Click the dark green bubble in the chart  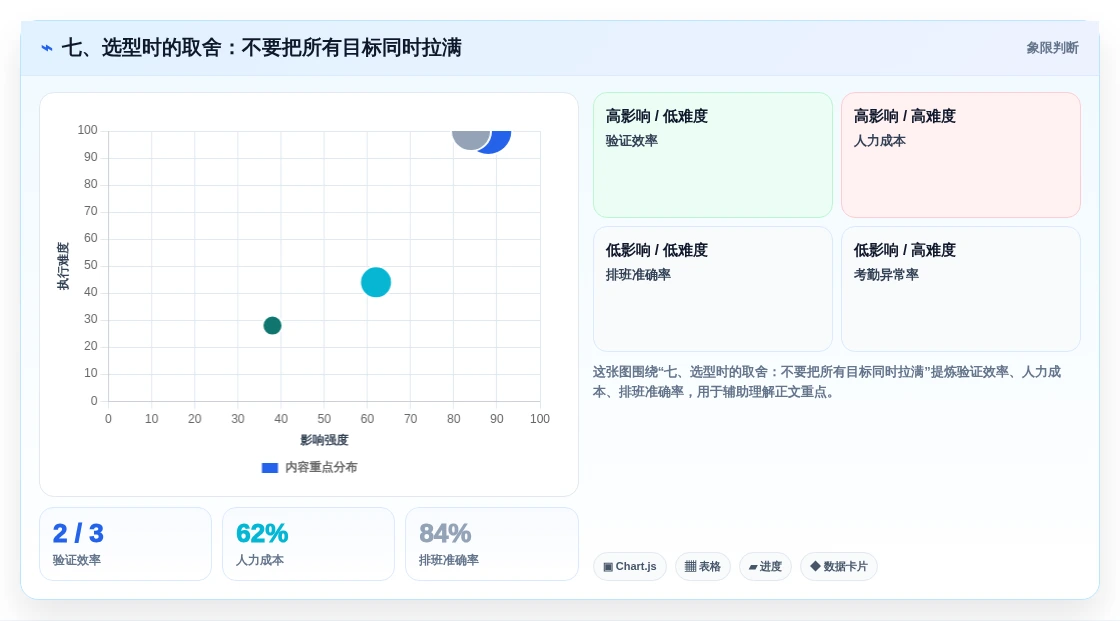(272, 326)
